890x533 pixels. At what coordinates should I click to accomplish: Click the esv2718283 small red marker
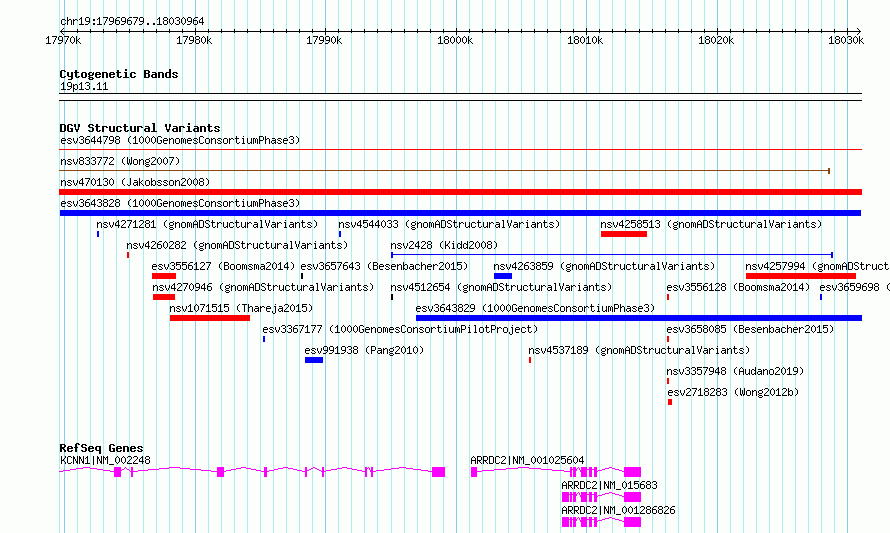point(670,402)
